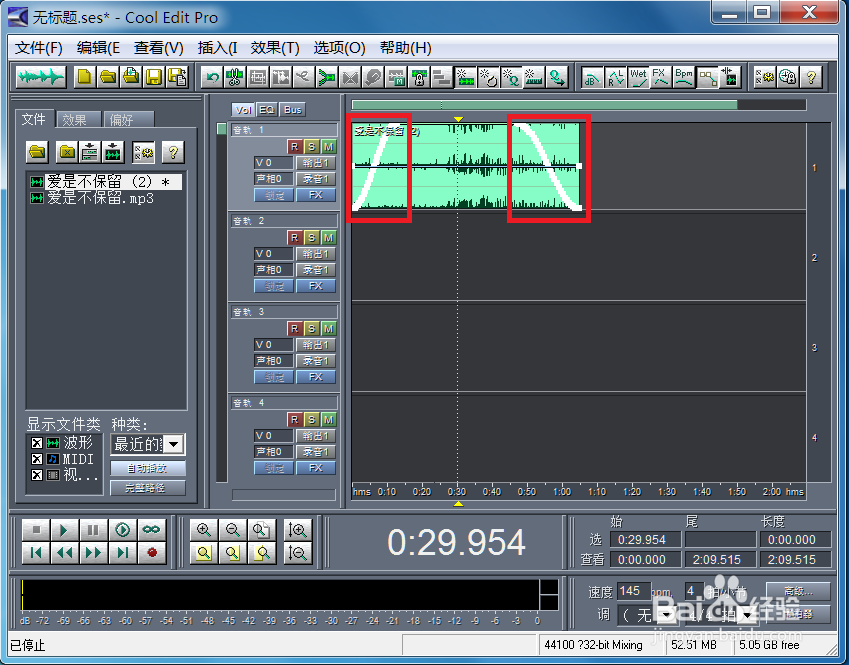Click the clock lock toolbar icon
The width and height of the screenshot is (849, 665).
(x=788, y=77)
